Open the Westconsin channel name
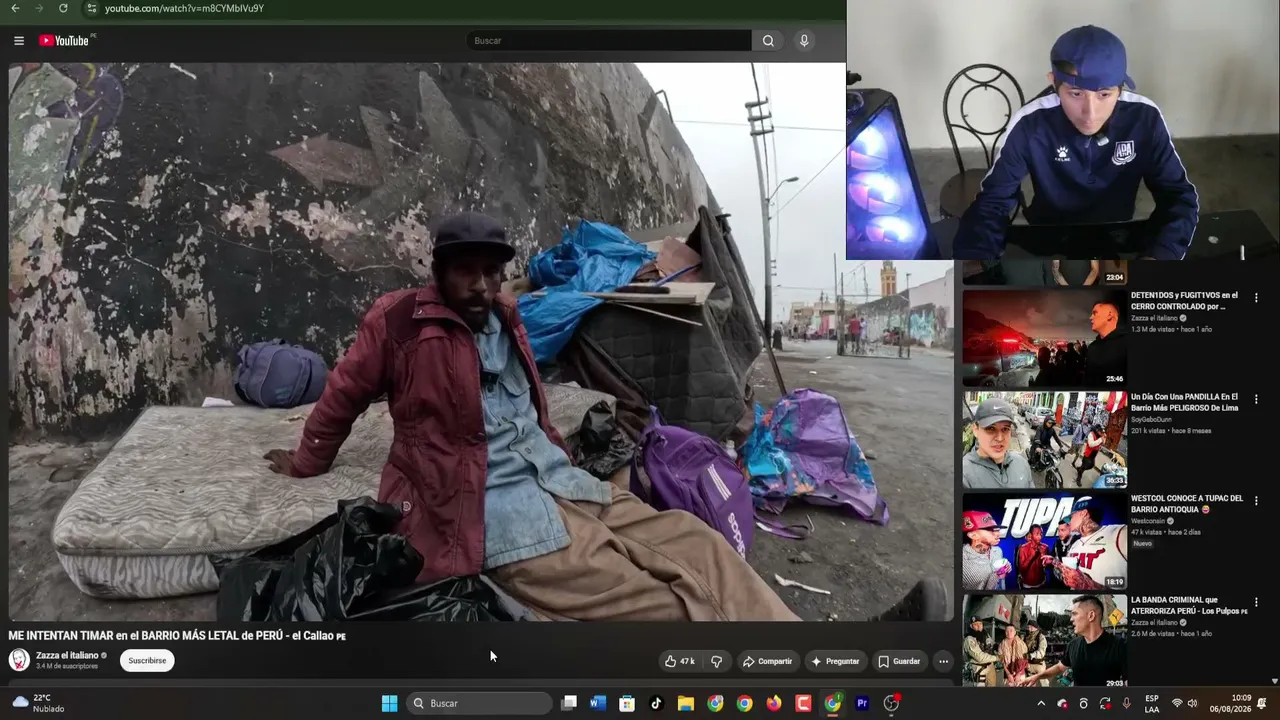 (1147, 520)
